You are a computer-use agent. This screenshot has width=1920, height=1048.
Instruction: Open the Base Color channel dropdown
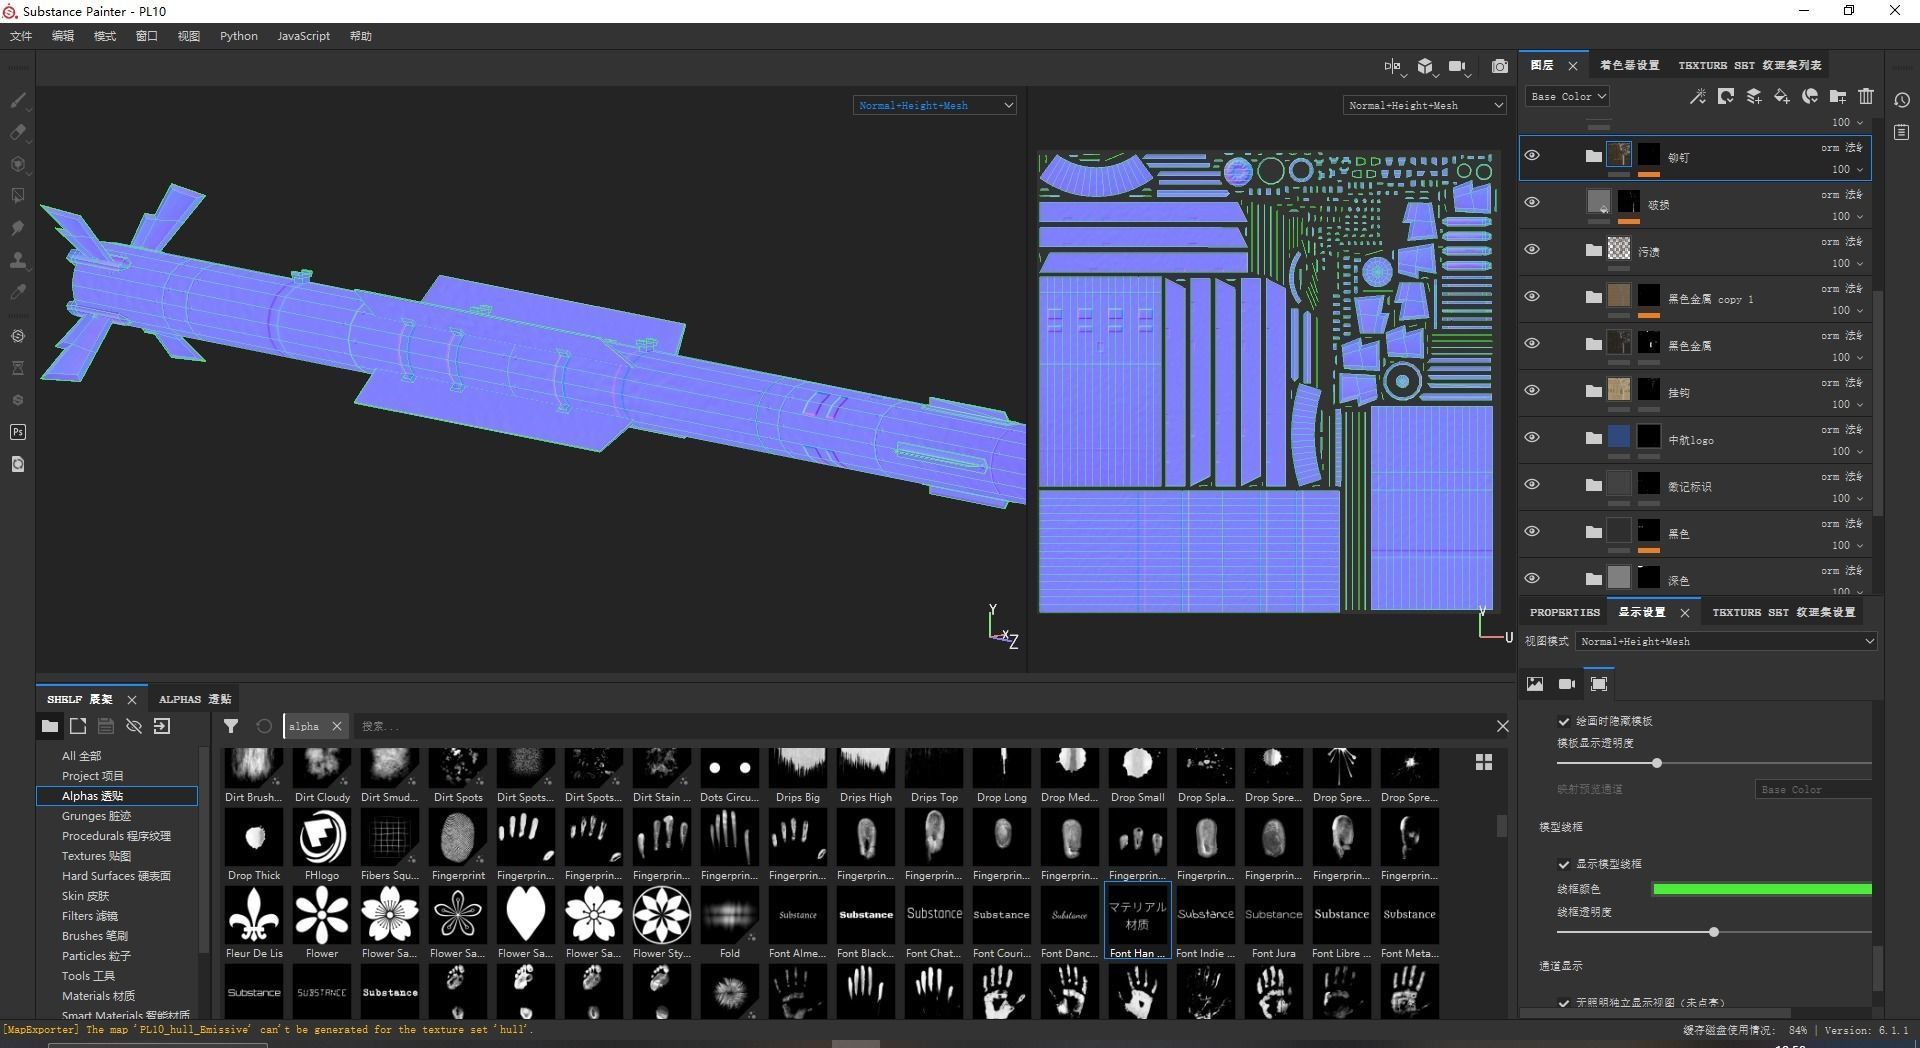click(1567, 96)
